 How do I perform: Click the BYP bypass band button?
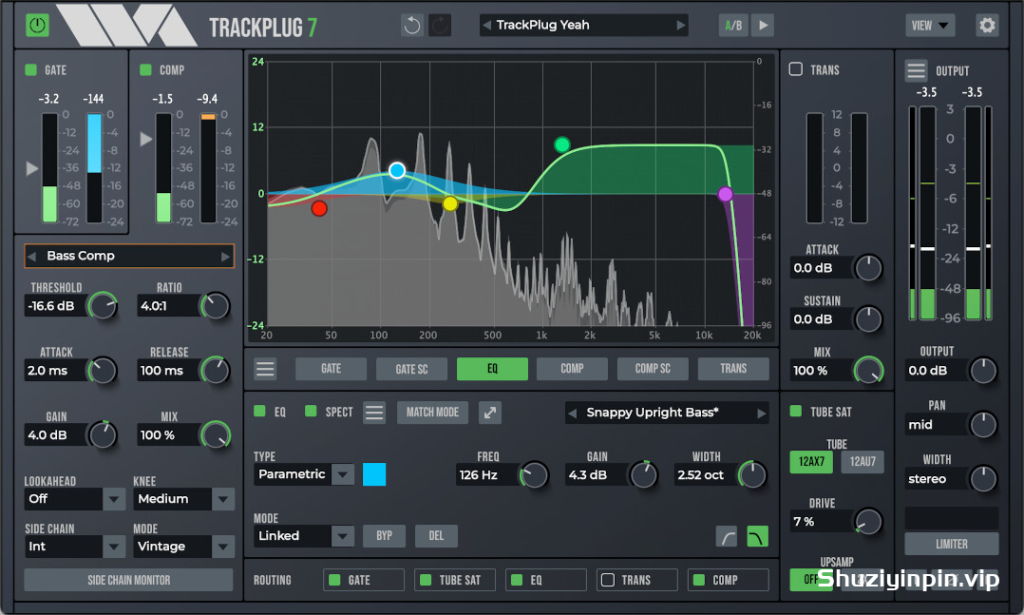point(384,536)
